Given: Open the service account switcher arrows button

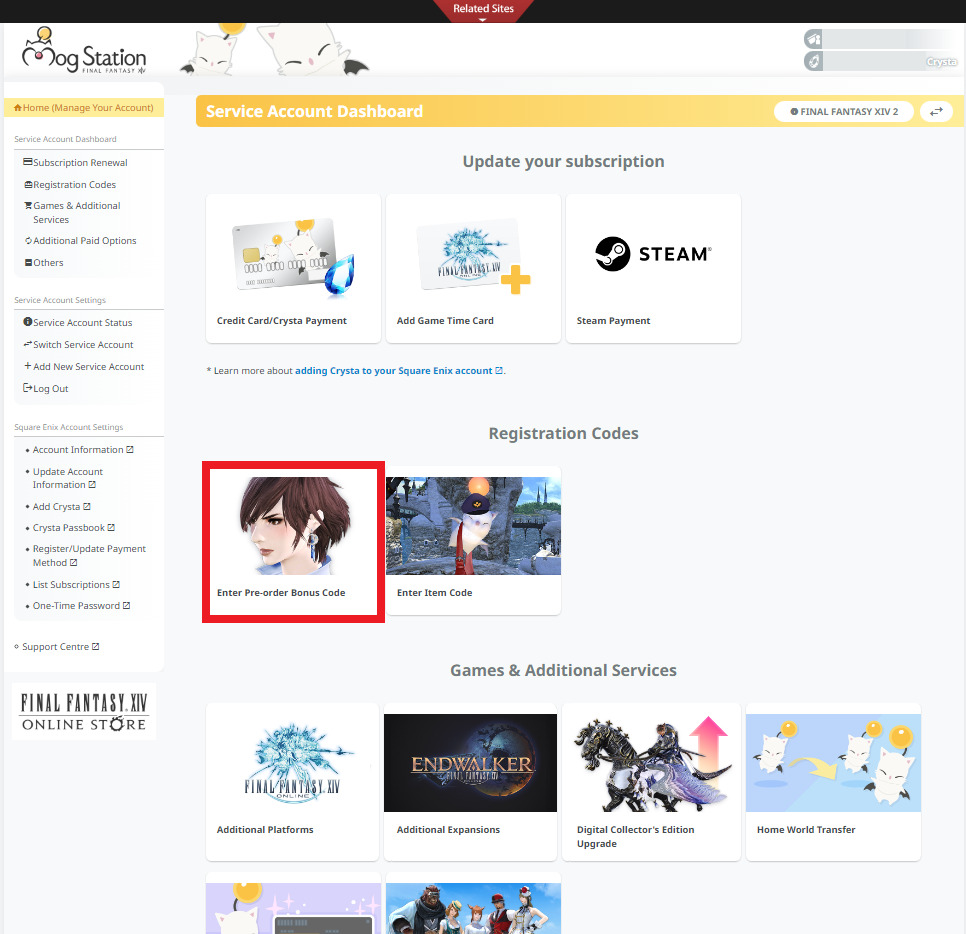Looking at the screenshot, I should (937, 112).
